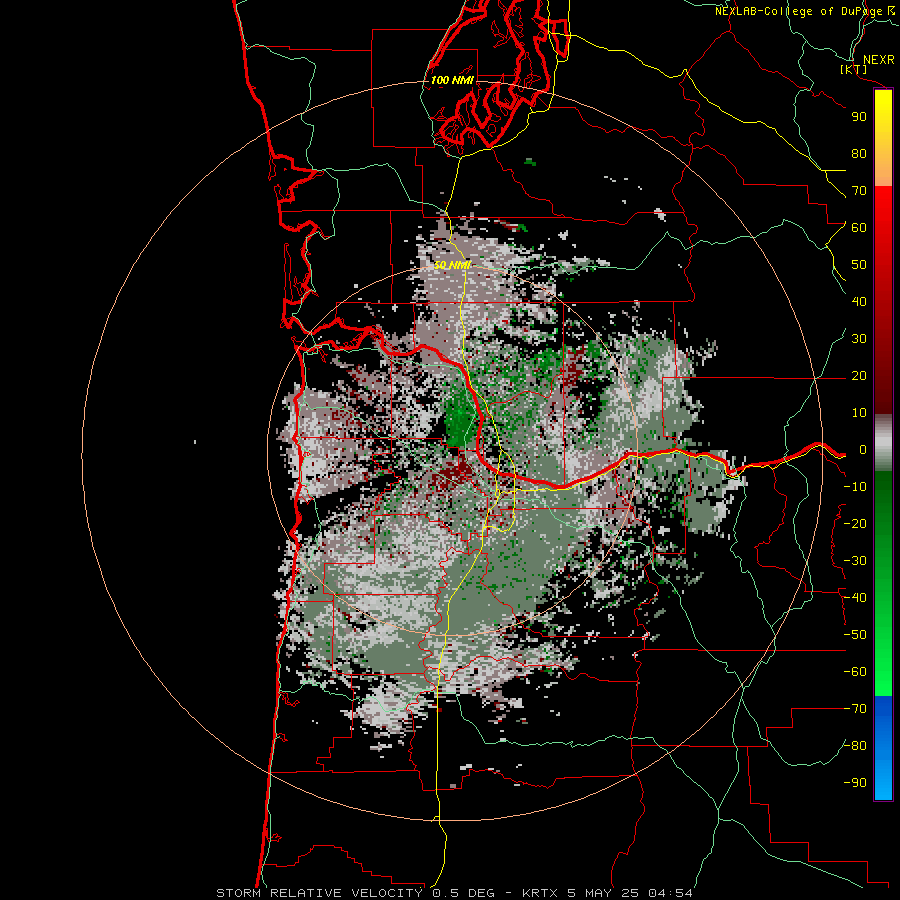This screenshot has width=900, height=900.
Task: Click the 90 value on velocity scale
Action: coord(859,117)
